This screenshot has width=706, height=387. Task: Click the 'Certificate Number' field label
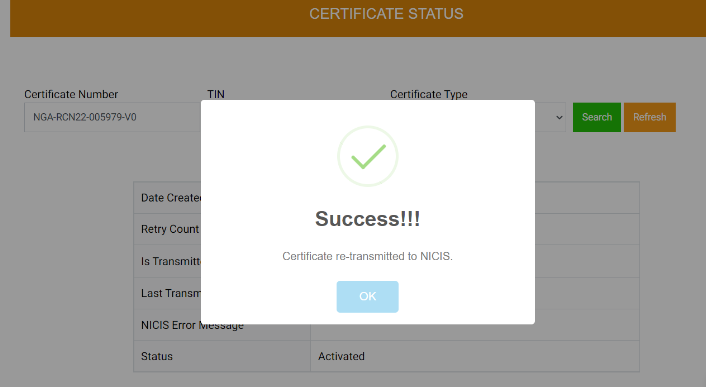pyautogui.click(x=71, y=94)
